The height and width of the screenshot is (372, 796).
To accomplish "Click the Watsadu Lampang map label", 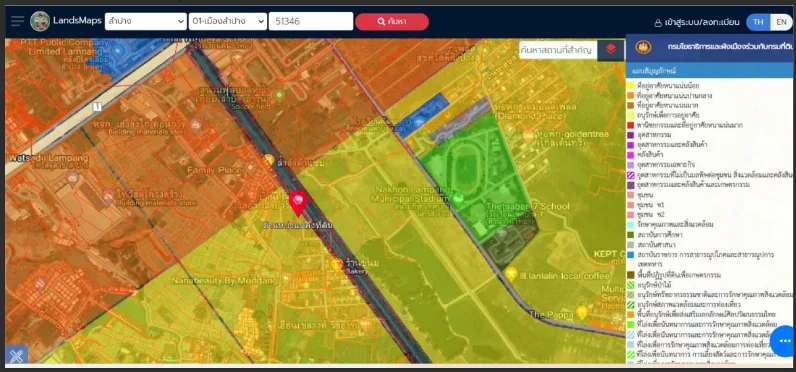I will click(x=47, y=159).
